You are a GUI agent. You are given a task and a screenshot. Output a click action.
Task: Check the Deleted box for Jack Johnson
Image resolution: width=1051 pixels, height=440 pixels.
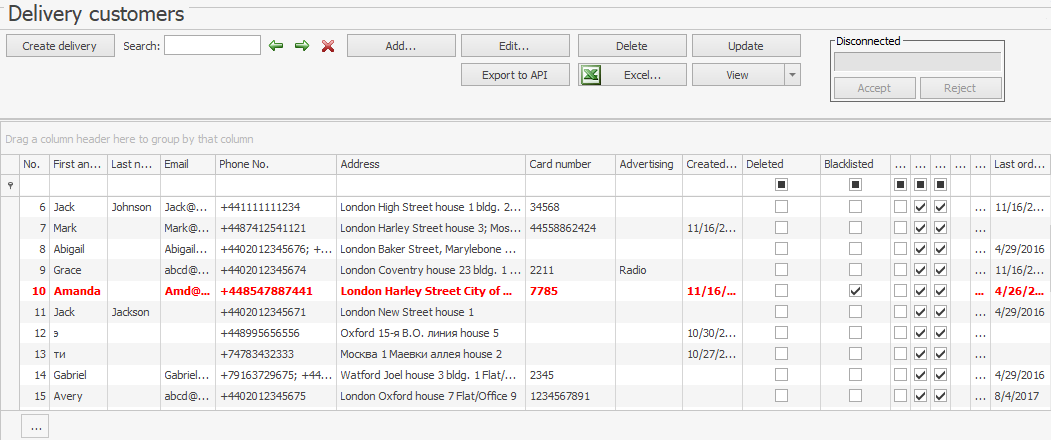pyautogui.click(x=781, y=207)
